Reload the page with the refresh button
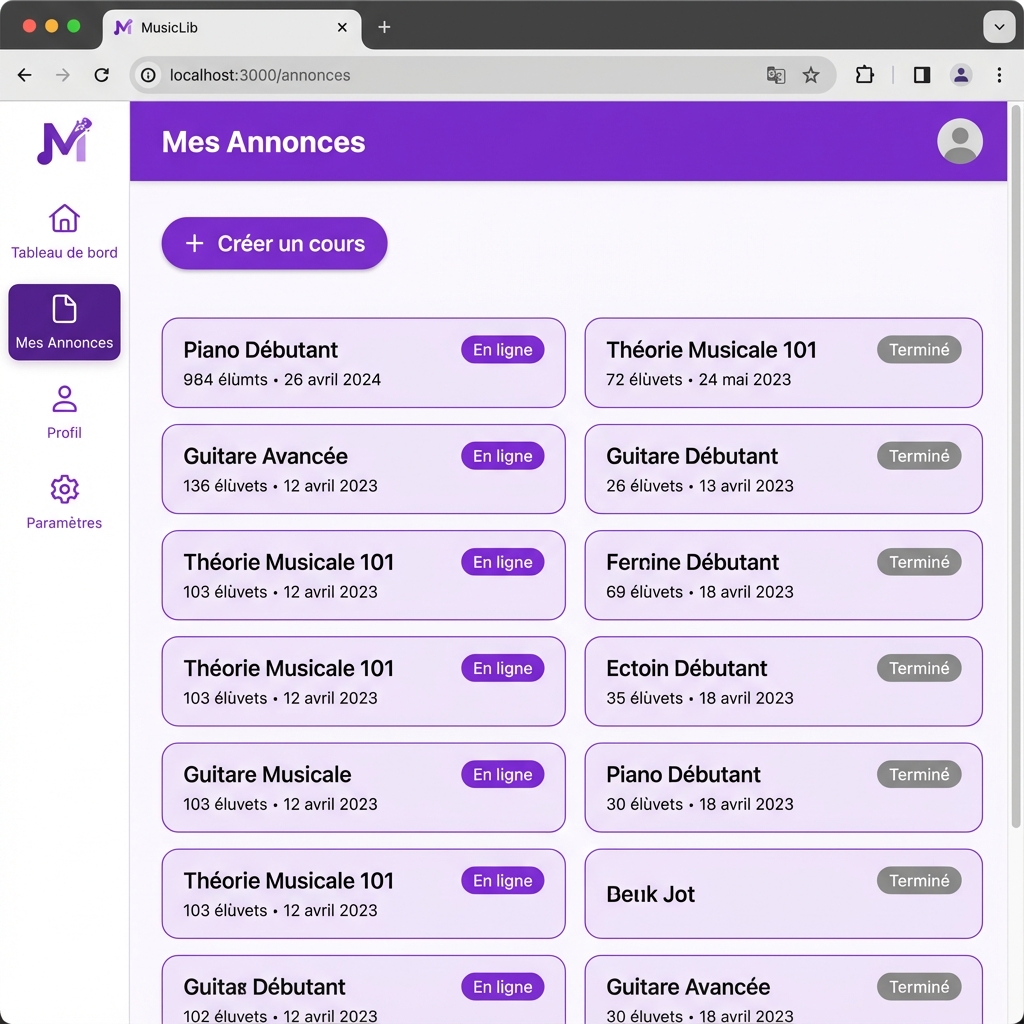Viewport: 1024px width, 1024px height. (101, 75)
